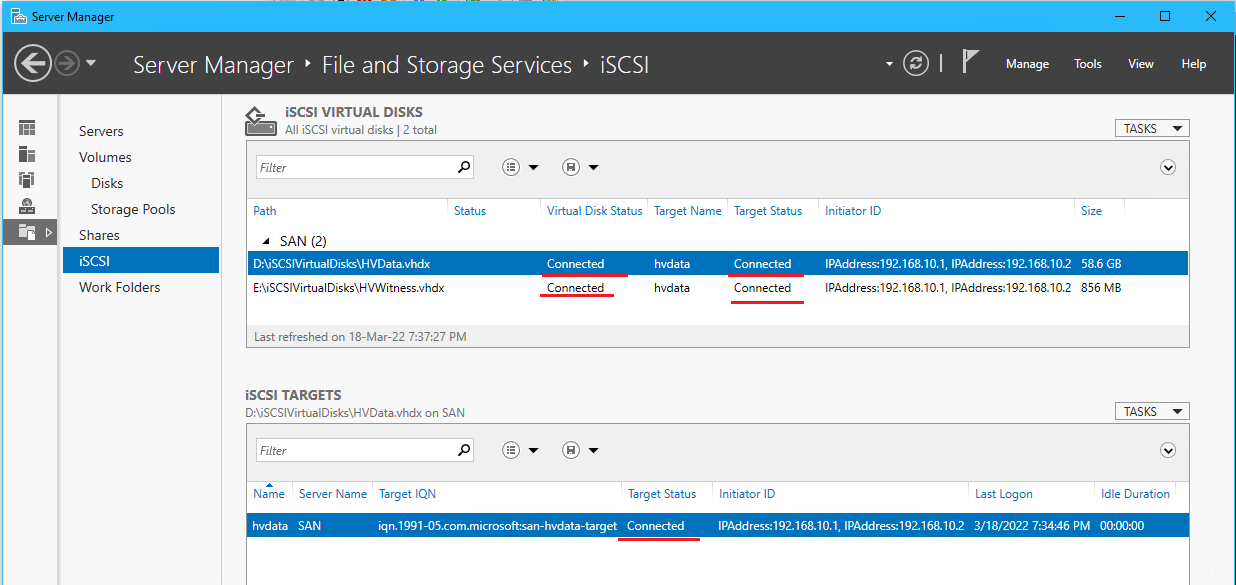Click 'File and Storage Services' in the breadcrumb
This screenshot has width=1236, height=585.
(x=447, y=65)
